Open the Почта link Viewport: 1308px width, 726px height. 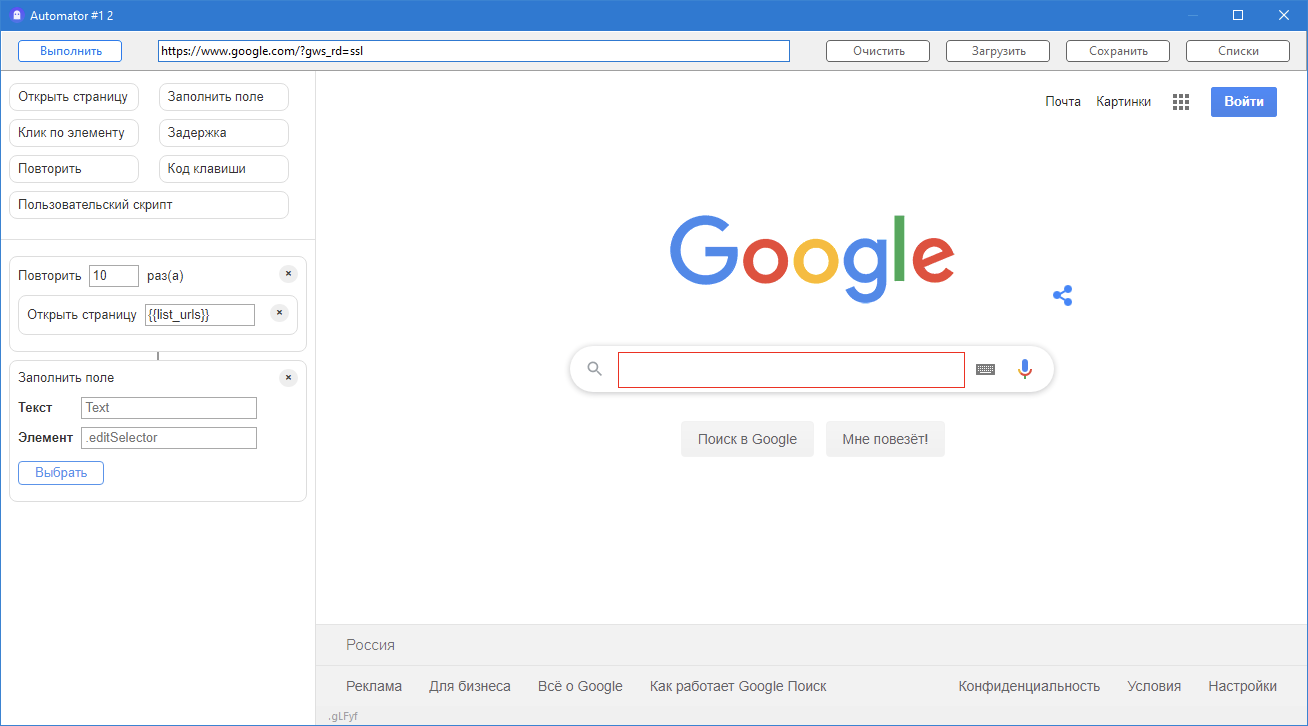[1063, 102]
